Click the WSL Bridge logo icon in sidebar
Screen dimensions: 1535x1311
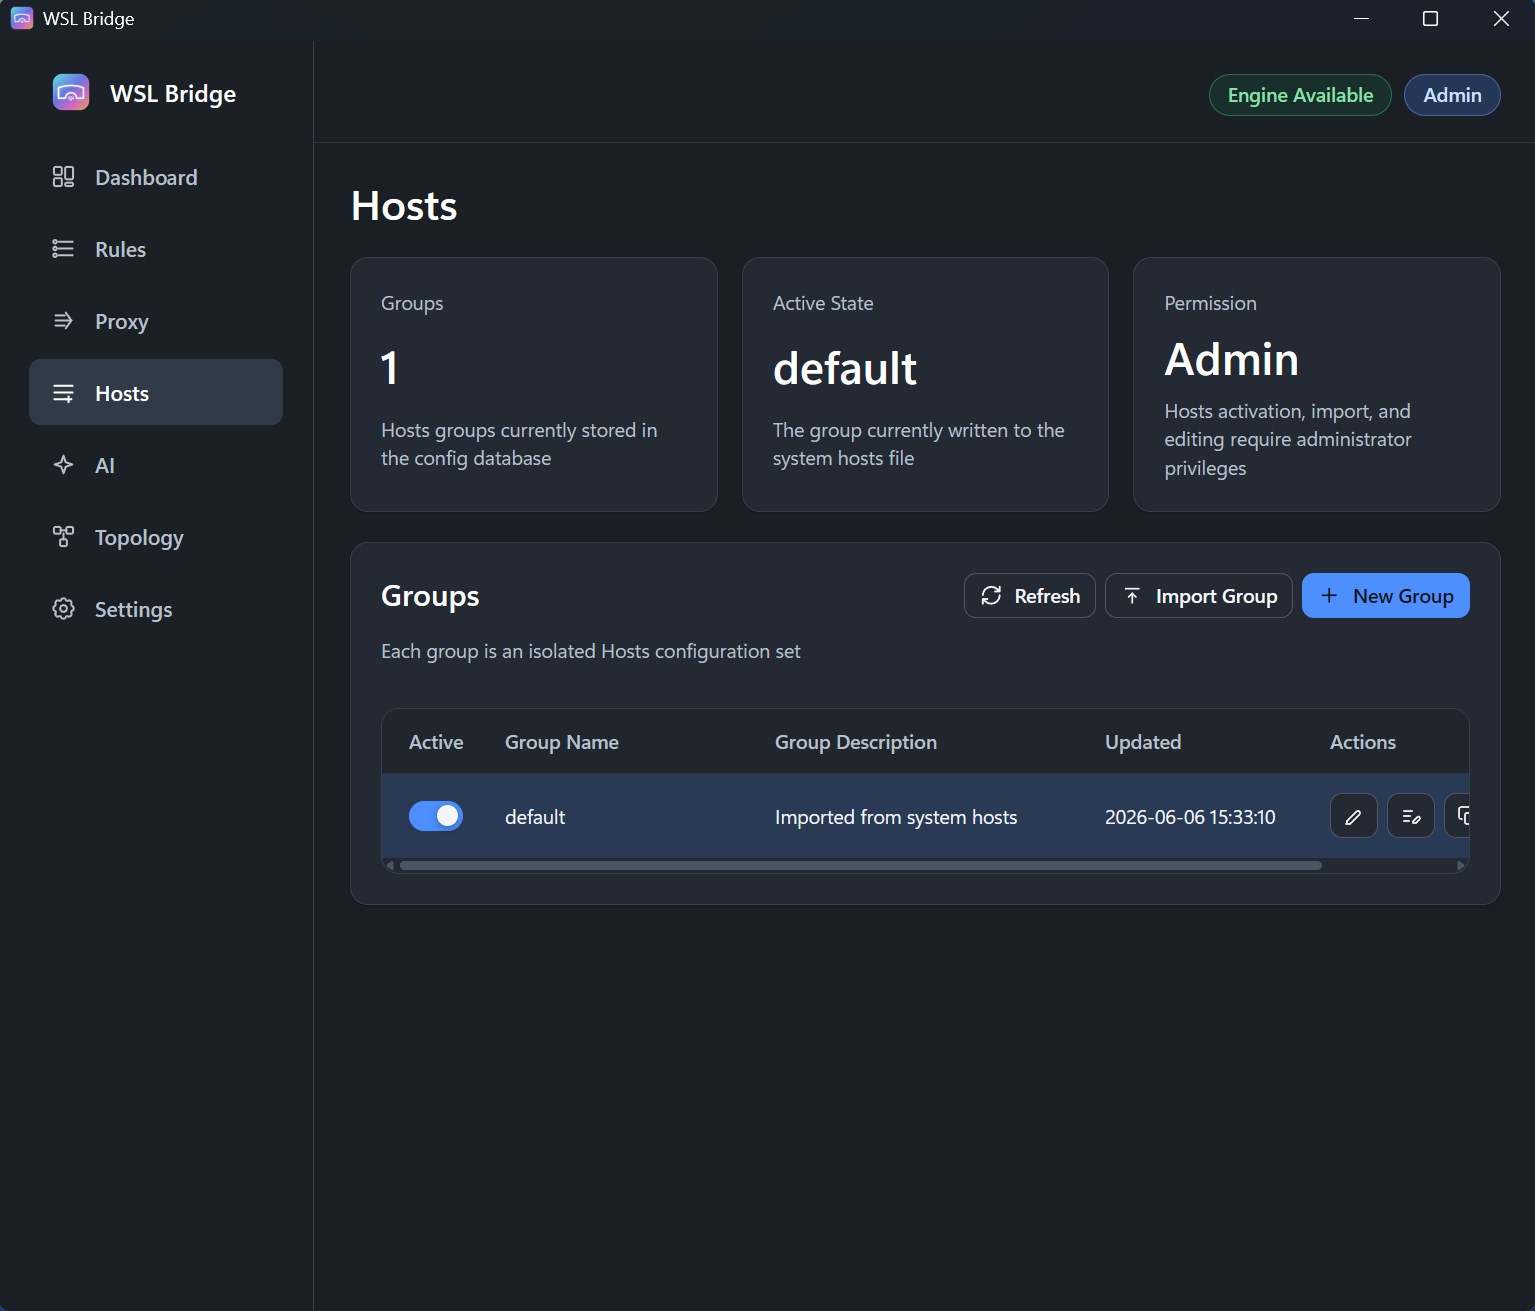[71, 93]
